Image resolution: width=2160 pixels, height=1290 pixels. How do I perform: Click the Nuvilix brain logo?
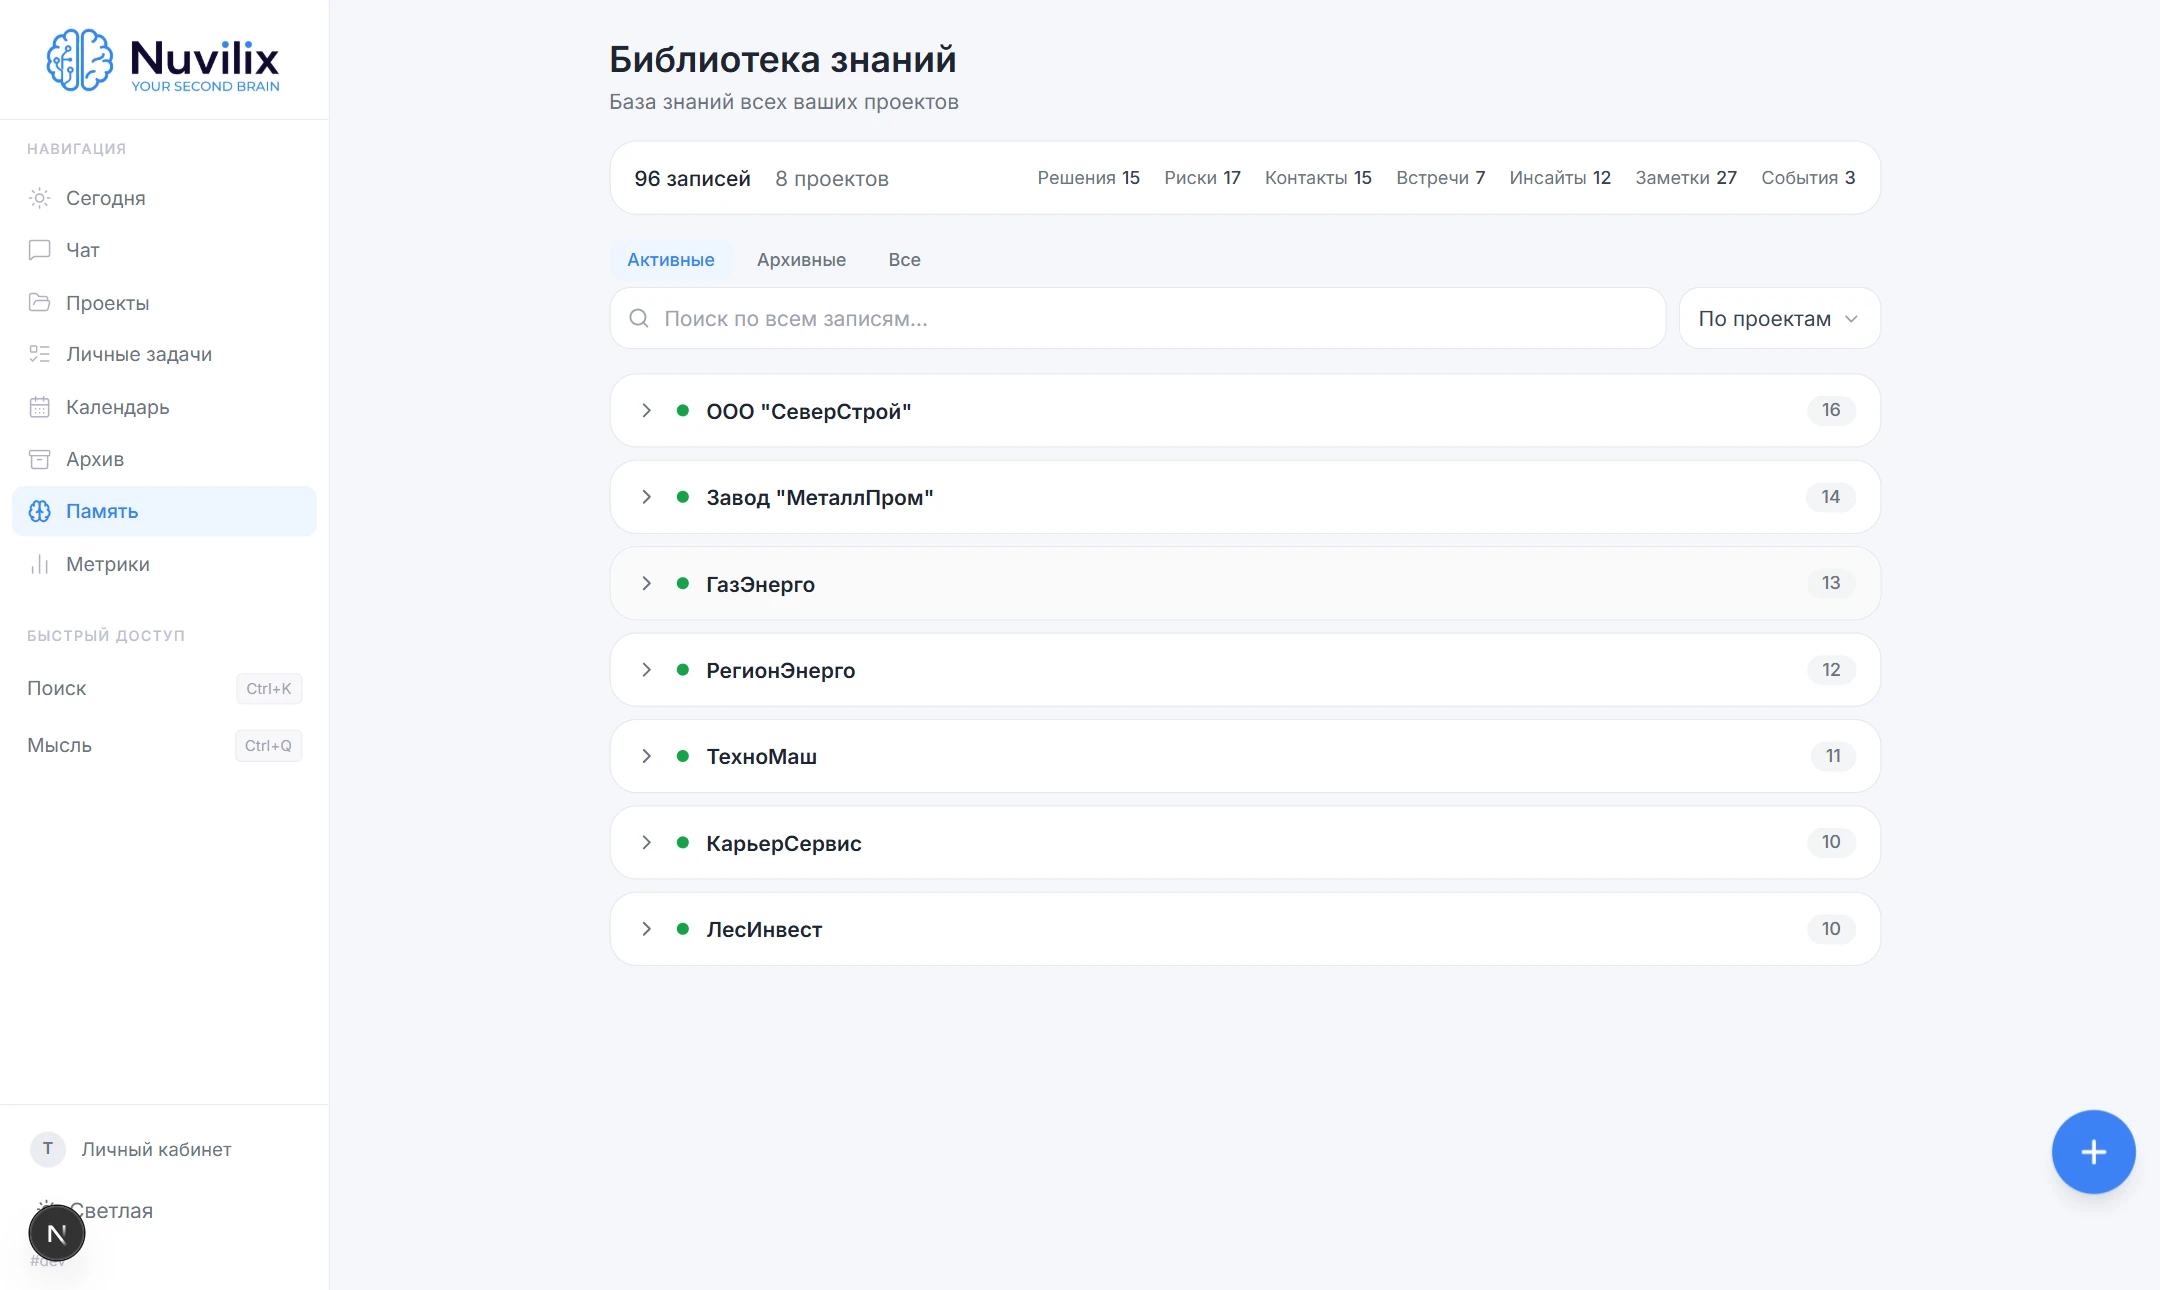click(80, 60)
